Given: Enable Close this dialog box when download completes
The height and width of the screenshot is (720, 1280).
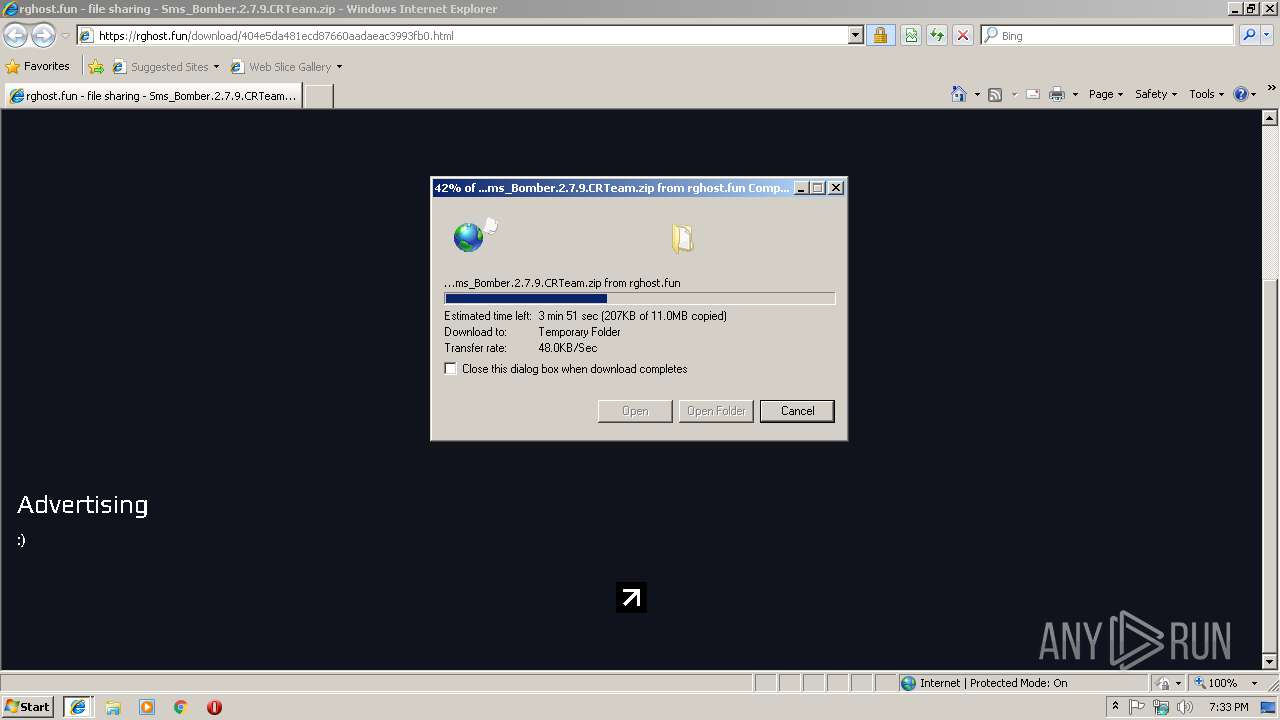Looking at the screenshot, I should click(x=451, y=369).
